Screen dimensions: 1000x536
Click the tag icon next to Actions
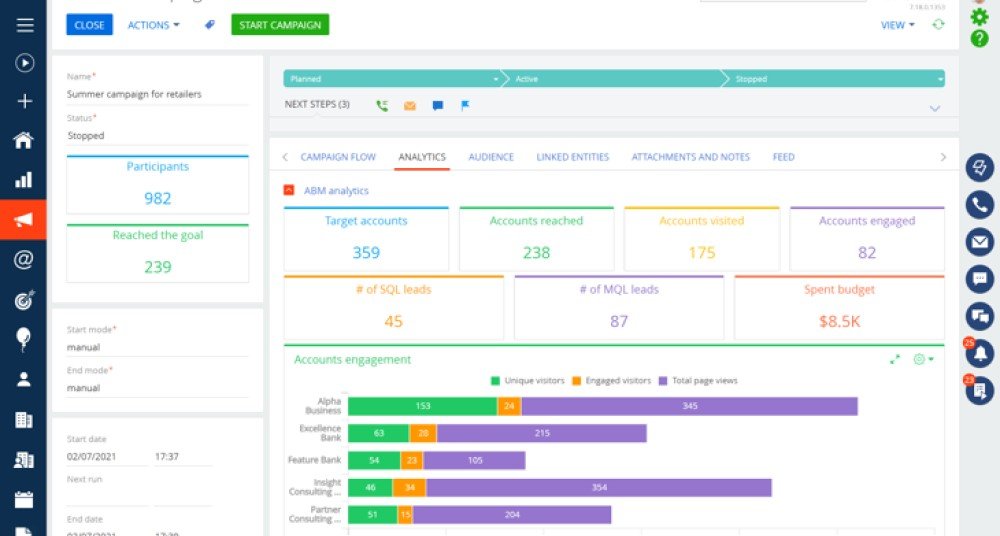[x=210, y=25]
